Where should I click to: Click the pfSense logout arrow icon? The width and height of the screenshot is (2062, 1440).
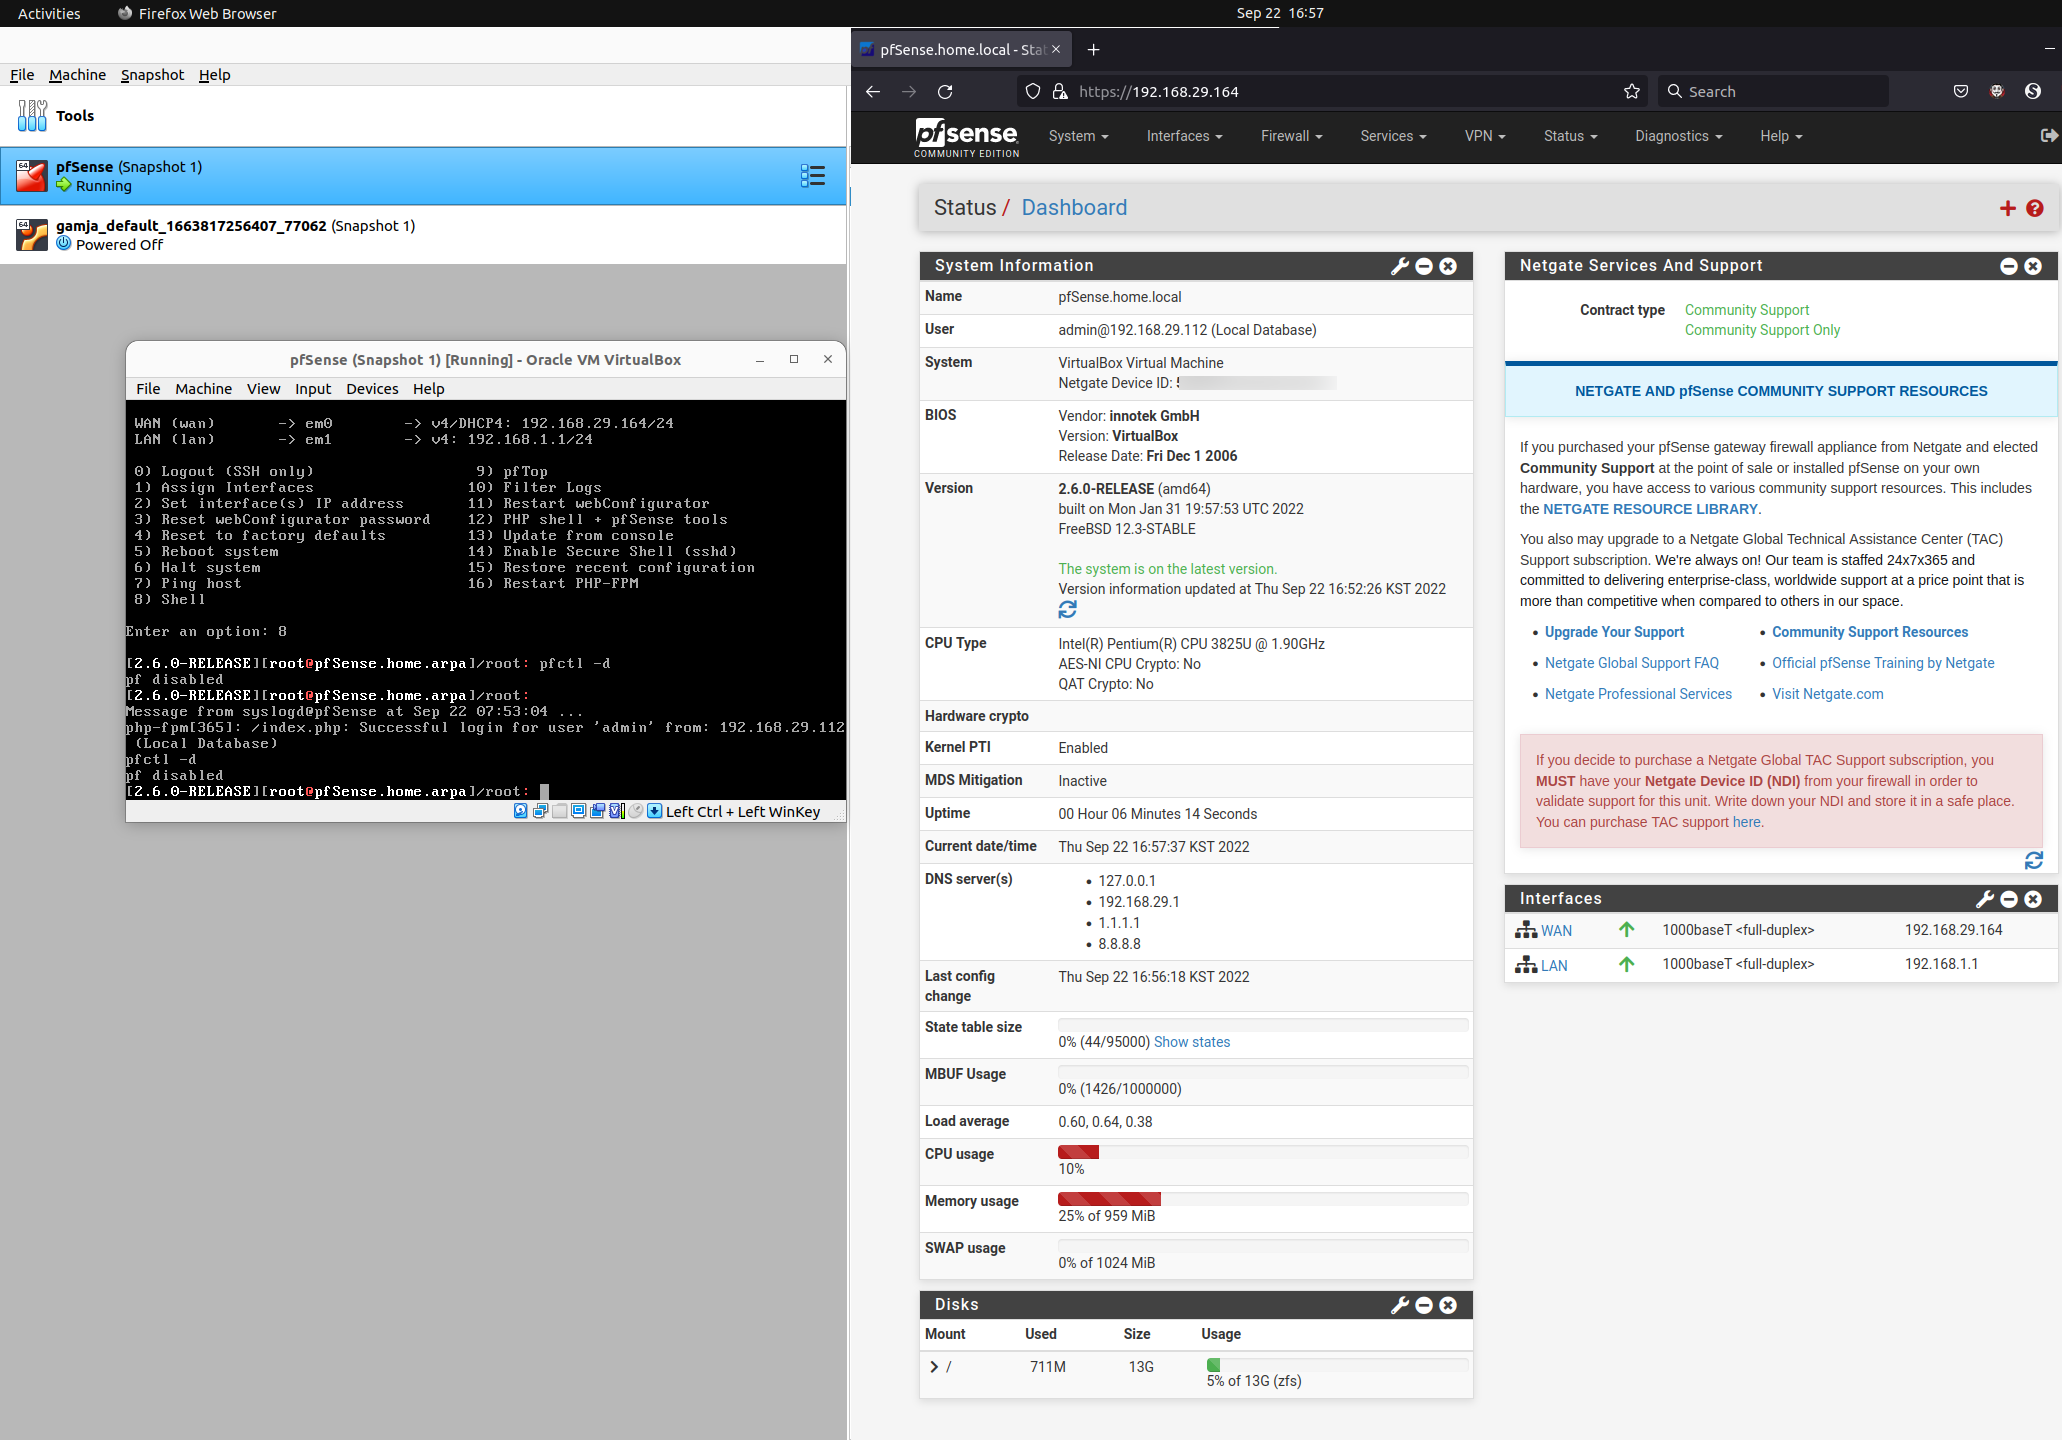(2048, 136)
